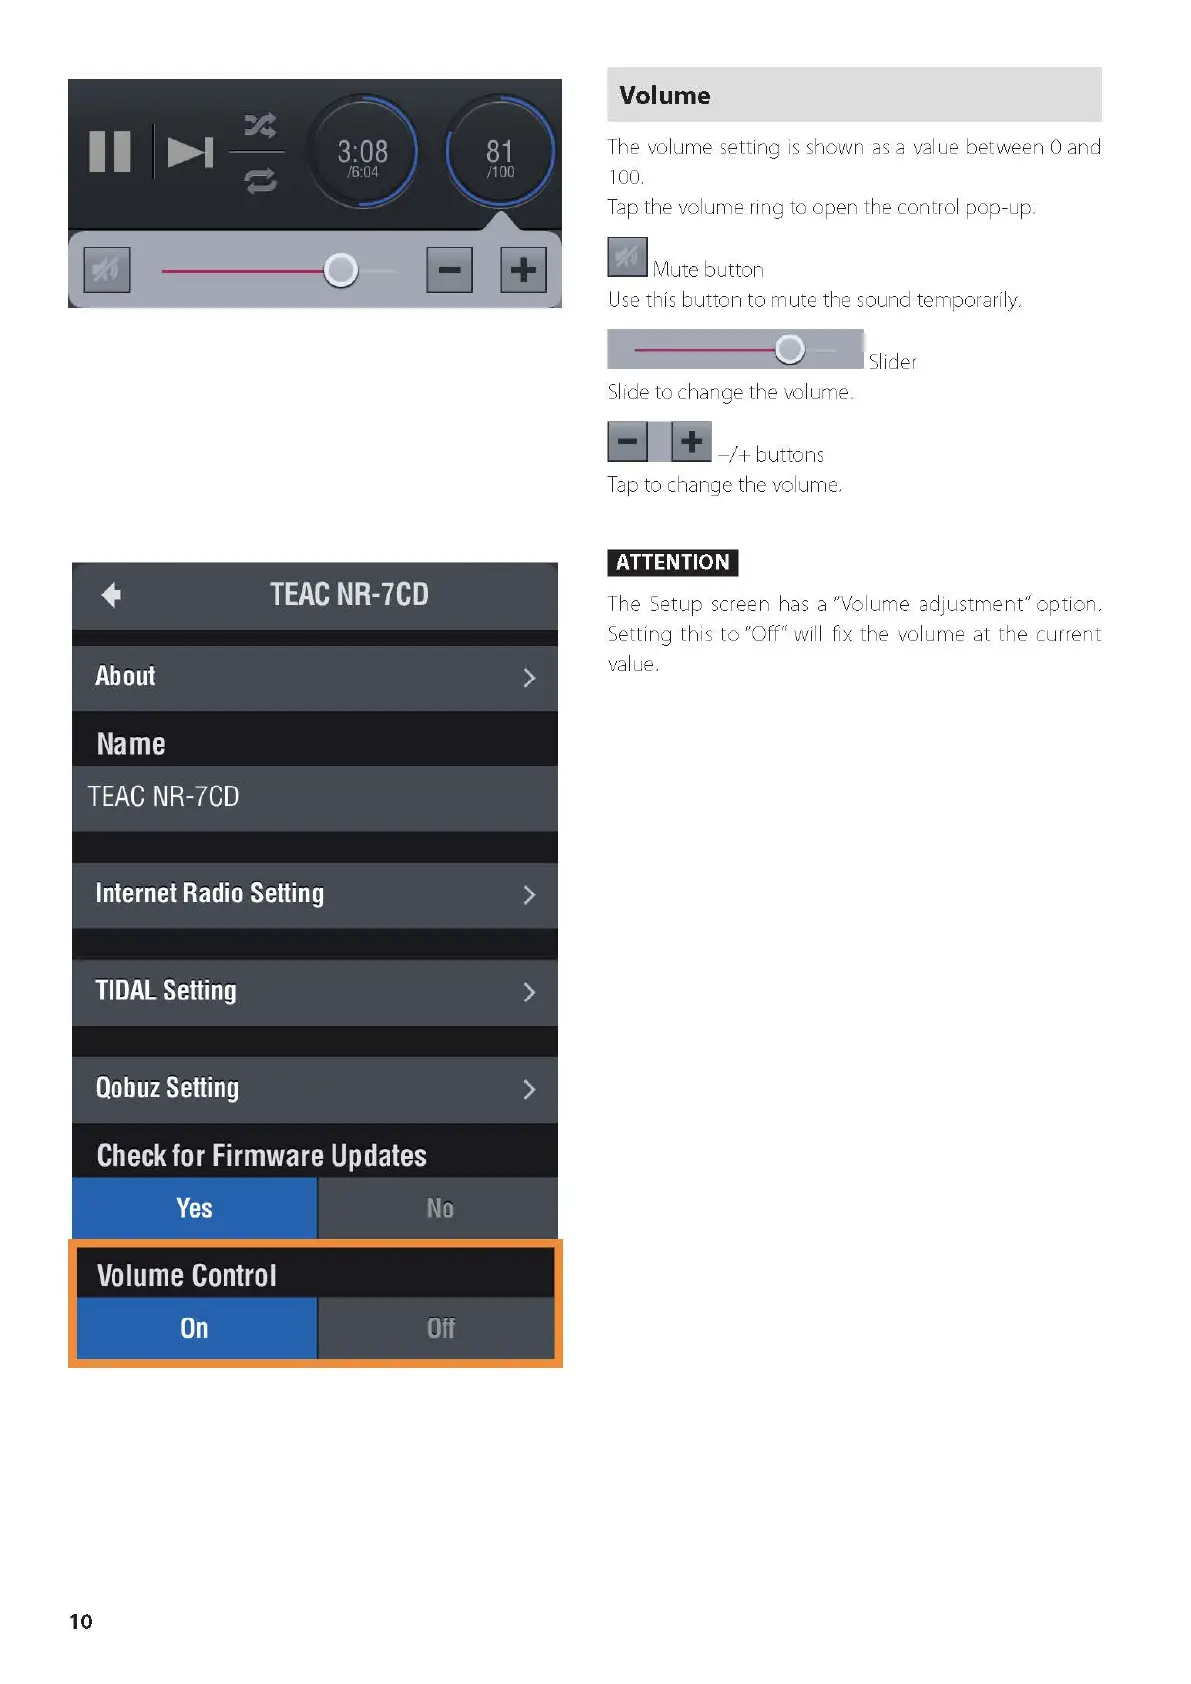The image size is (1191, 1684).
Task: Expand Qobuz Setting chevron
Action: (x=529, y=1089)
